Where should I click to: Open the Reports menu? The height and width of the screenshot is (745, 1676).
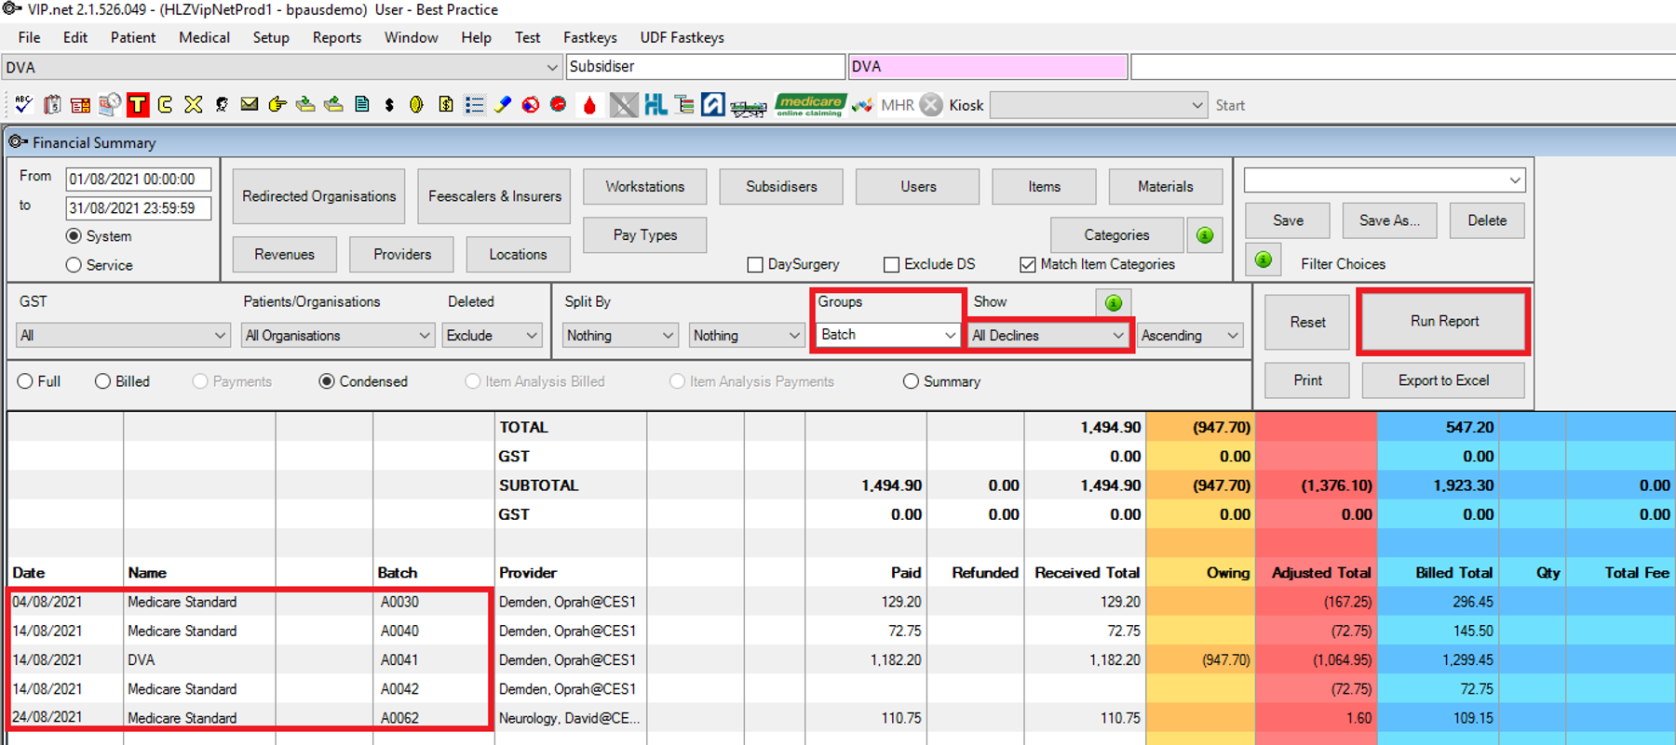click(x=336, y=38)
